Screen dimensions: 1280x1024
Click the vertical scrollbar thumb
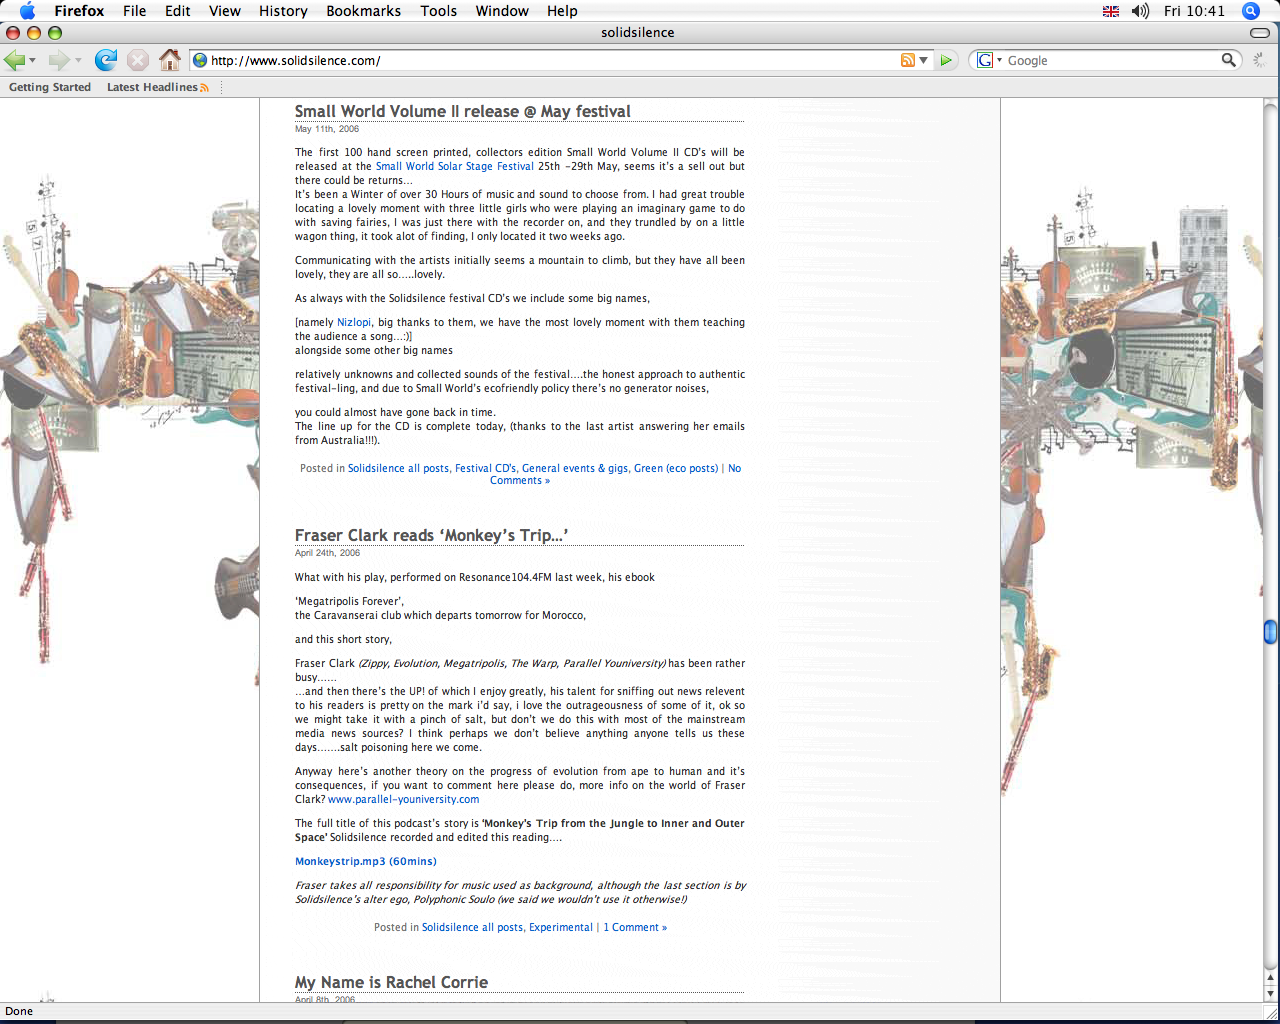click(x=1270, y=631)
